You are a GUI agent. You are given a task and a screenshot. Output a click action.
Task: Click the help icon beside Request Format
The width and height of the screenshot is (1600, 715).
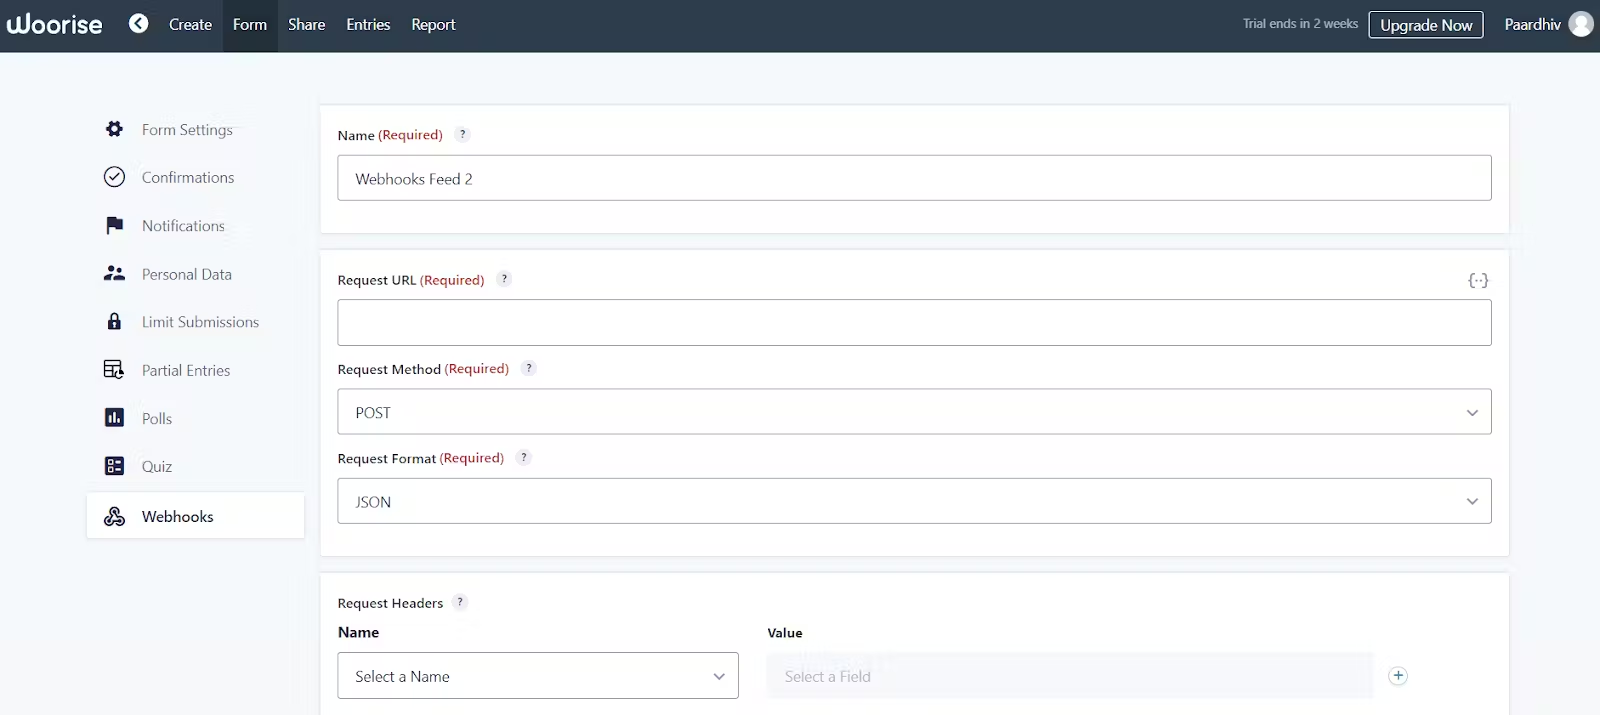(524, 457)
